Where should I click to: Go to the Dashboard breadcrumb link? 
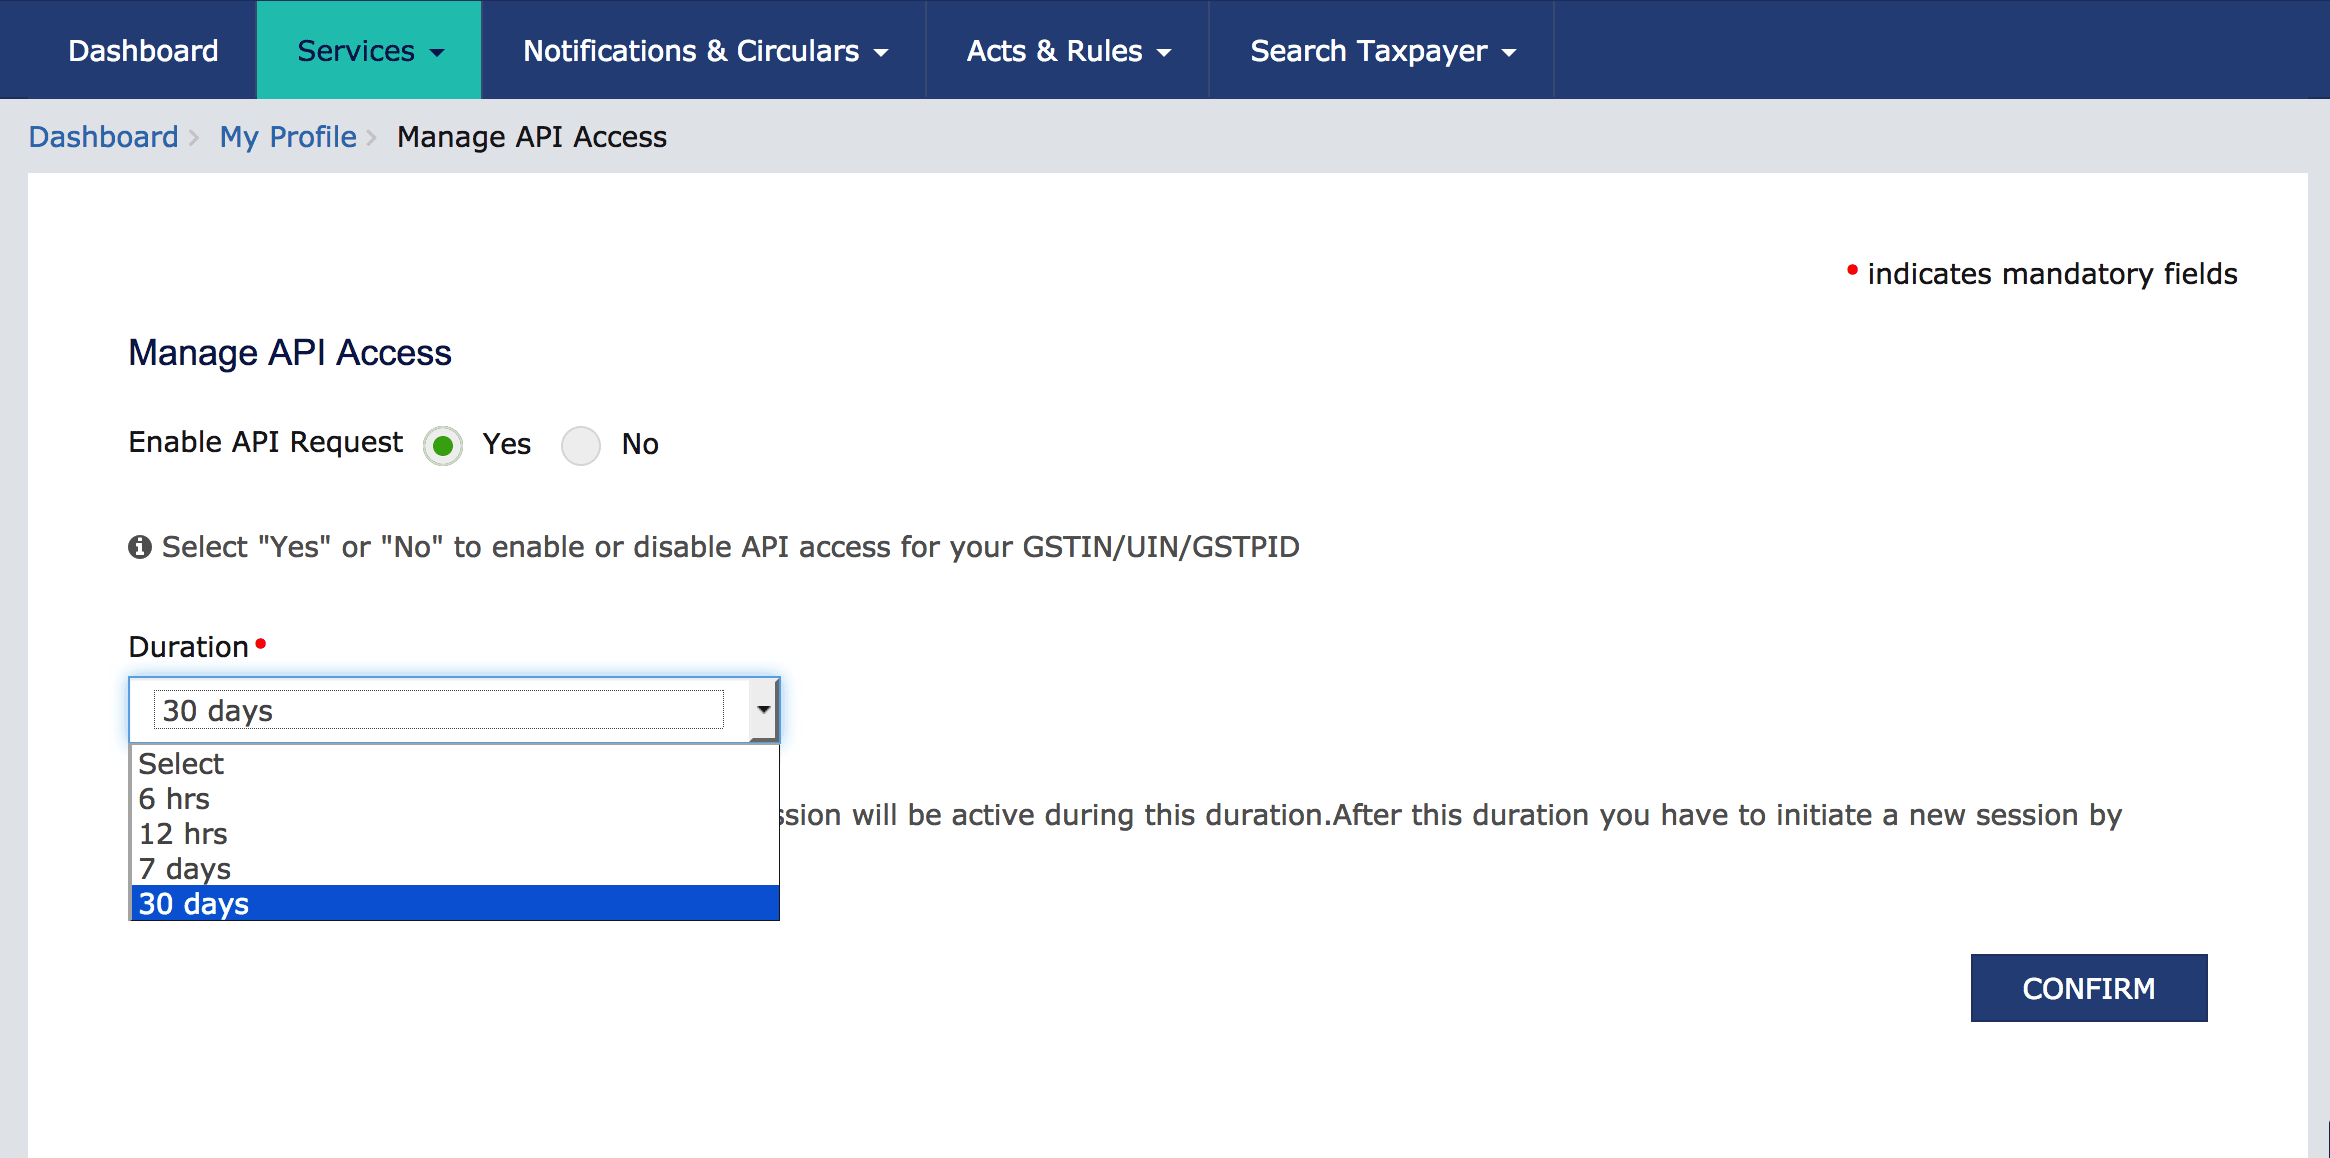[103, 137]
